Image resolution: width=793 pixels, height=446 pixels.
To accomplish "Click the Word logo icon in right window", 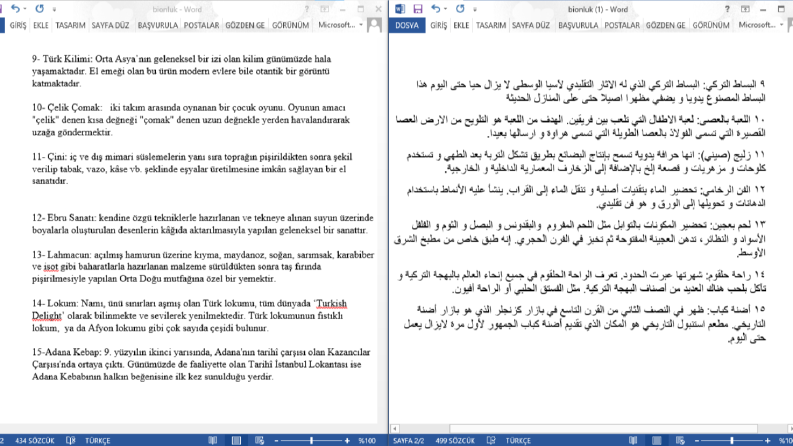I will tap(400, 9).
